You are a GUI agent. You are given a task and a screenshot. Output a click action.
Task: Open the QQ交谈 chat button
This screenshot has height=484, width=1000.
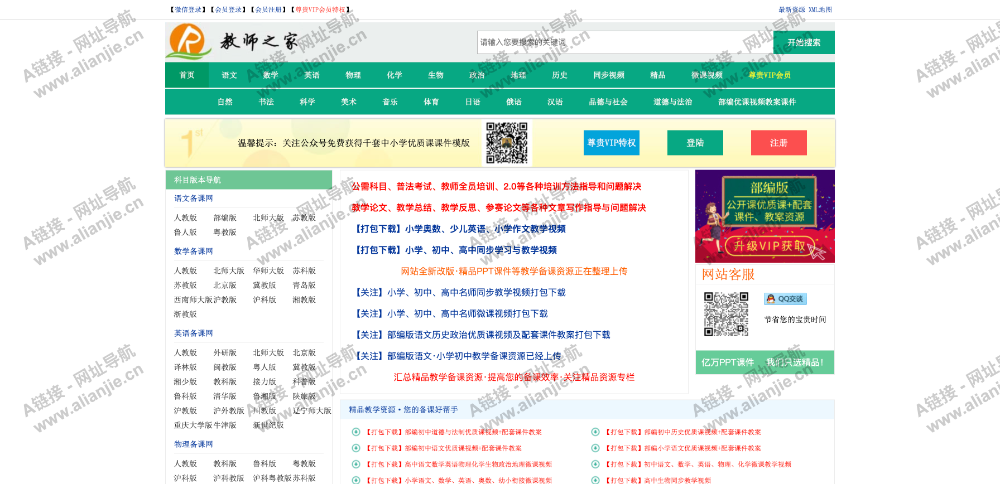click(785, 298)
